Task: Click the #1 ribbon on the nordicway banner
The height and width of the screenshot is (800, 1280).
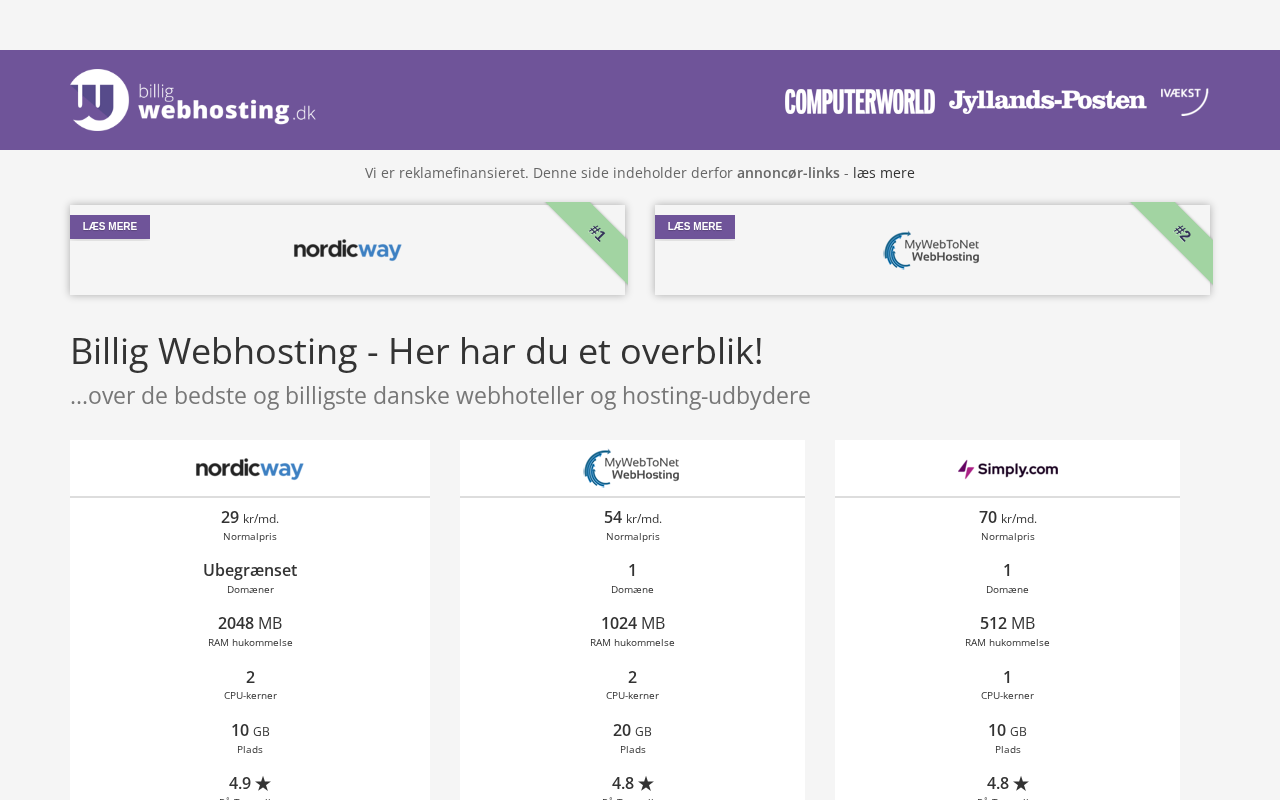Action: 597,233
